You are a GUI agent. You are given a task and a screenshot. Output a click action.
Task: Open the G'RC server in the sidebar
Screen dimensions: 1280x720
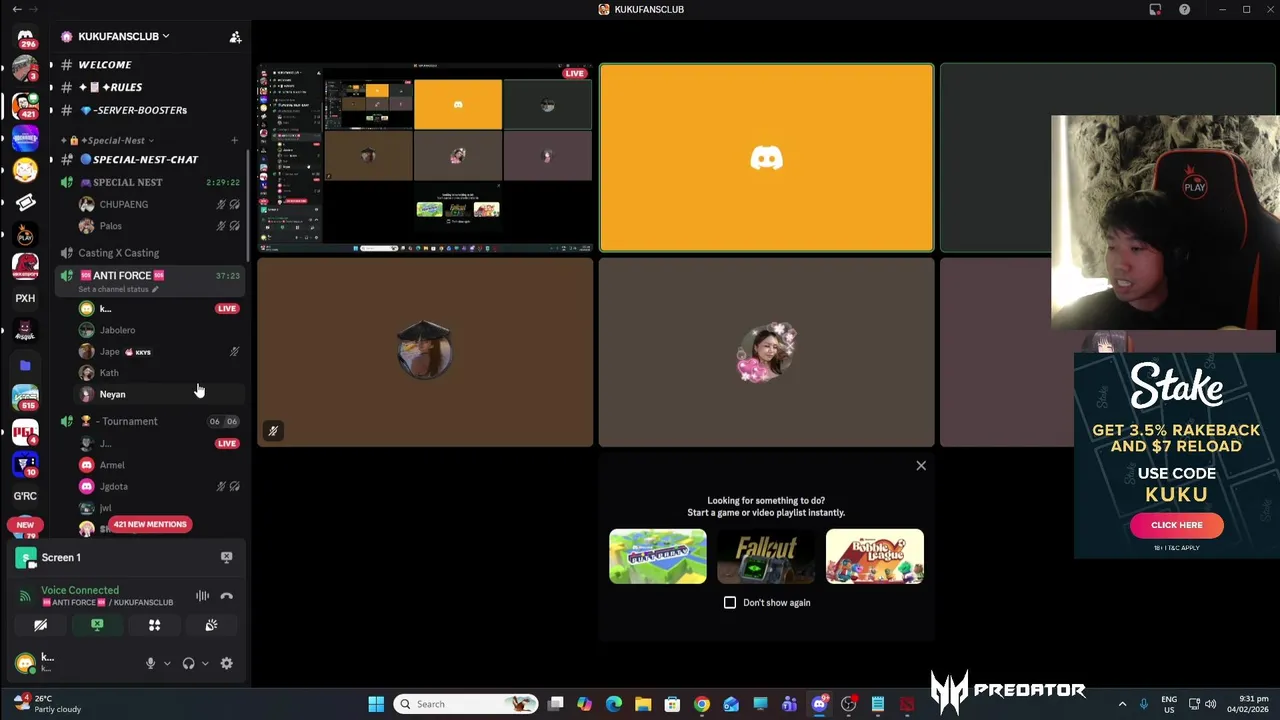pyautogui.click(x=25, y=496)
